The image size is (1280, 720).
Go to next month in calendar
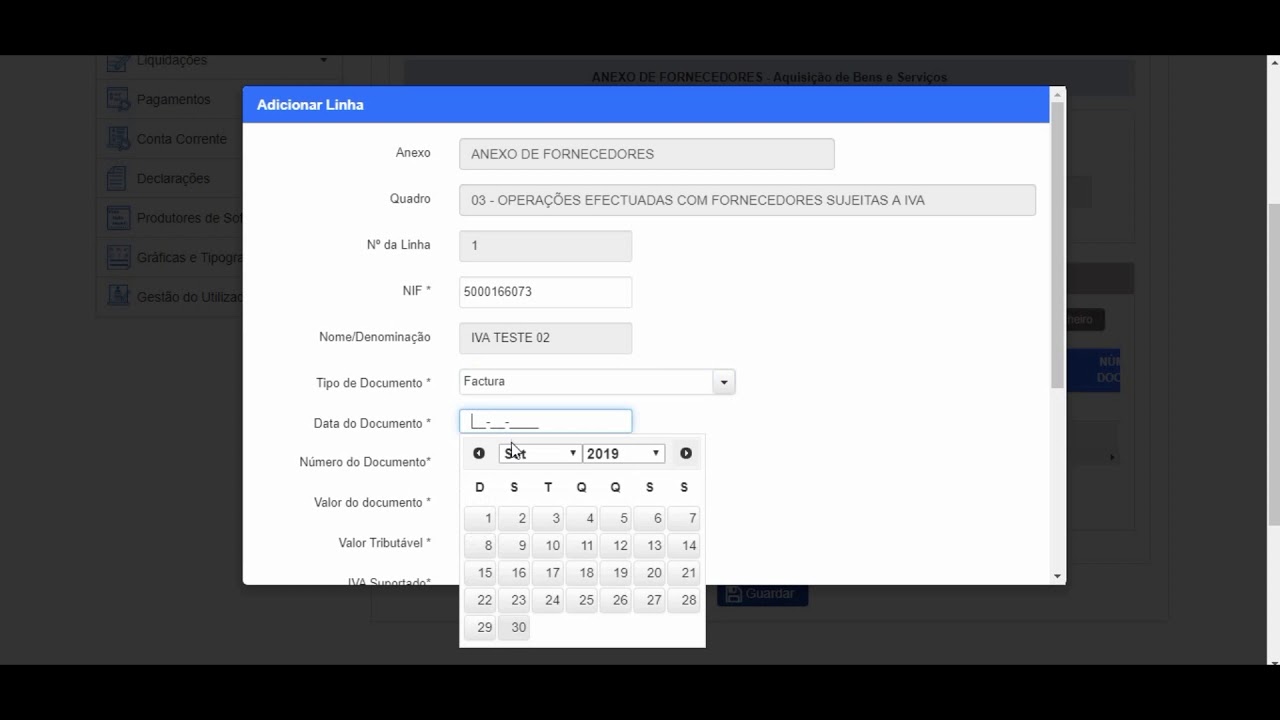click(x=686, y=453)
